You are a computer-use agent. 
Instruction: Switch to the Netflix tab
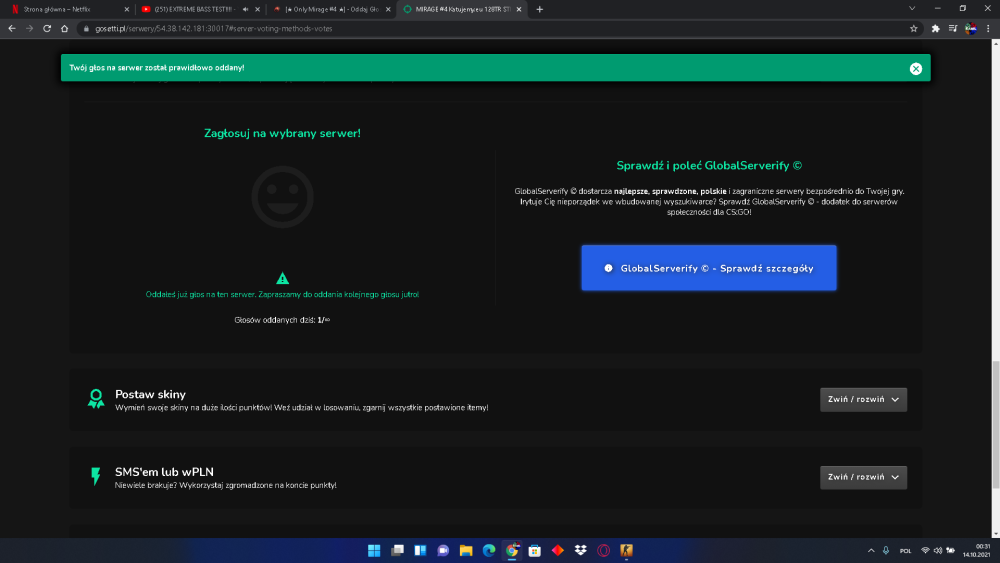click(x=68, y=10)
